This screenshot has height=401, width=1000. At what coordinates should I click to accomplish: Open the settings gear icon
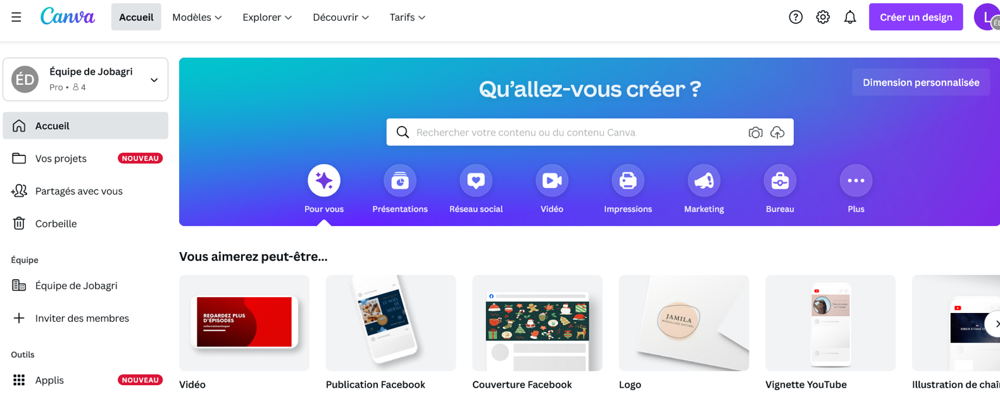[823, 17]
